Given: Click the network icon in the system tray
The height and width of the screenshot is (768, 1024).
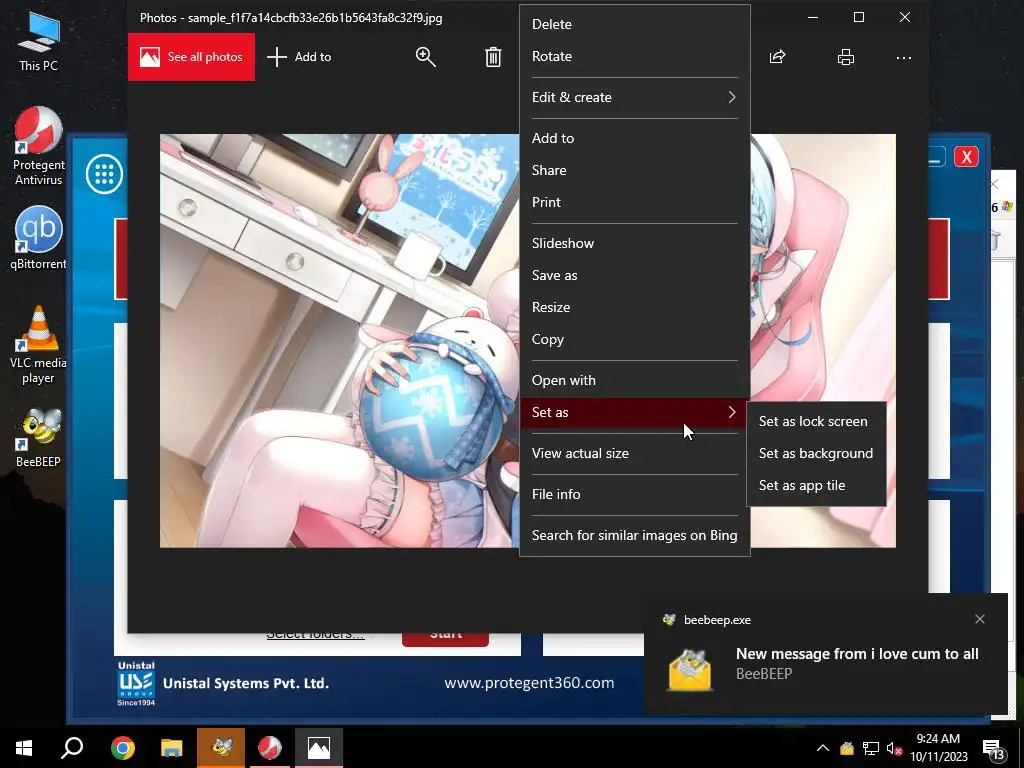Looking at the screenshot, I should (x=871, y=748).
